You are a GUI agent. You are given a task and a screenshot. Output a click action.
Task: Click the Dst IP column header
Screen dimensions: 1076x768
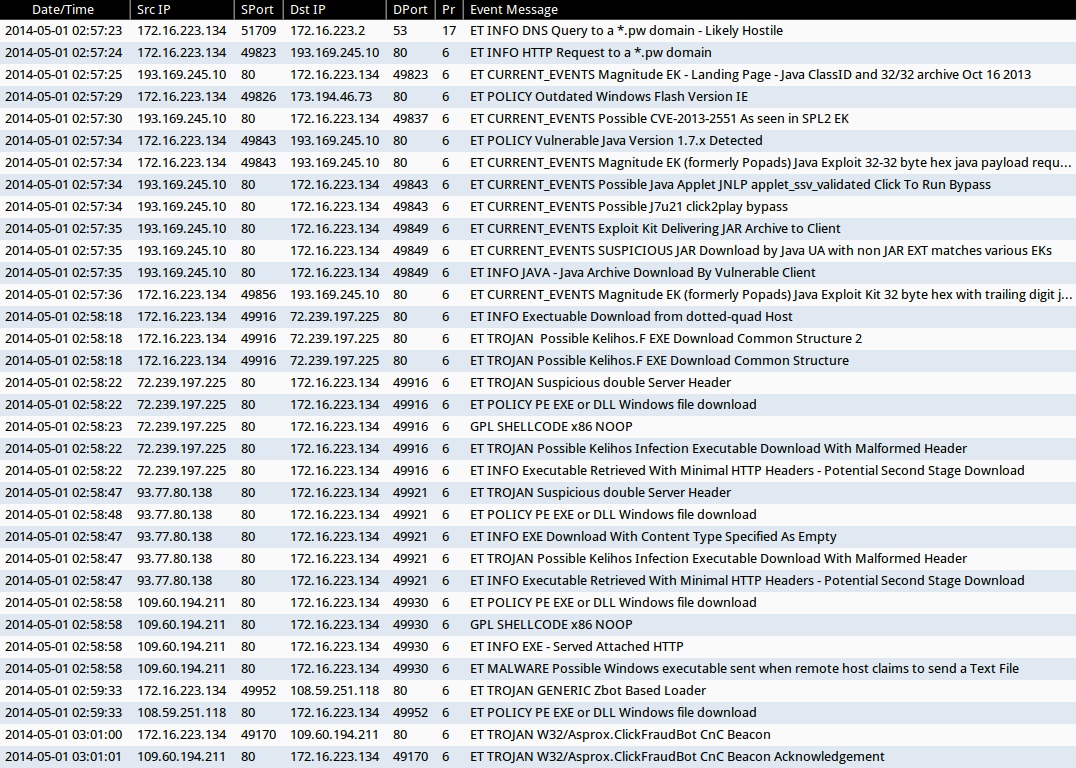[x=308, y=9]
